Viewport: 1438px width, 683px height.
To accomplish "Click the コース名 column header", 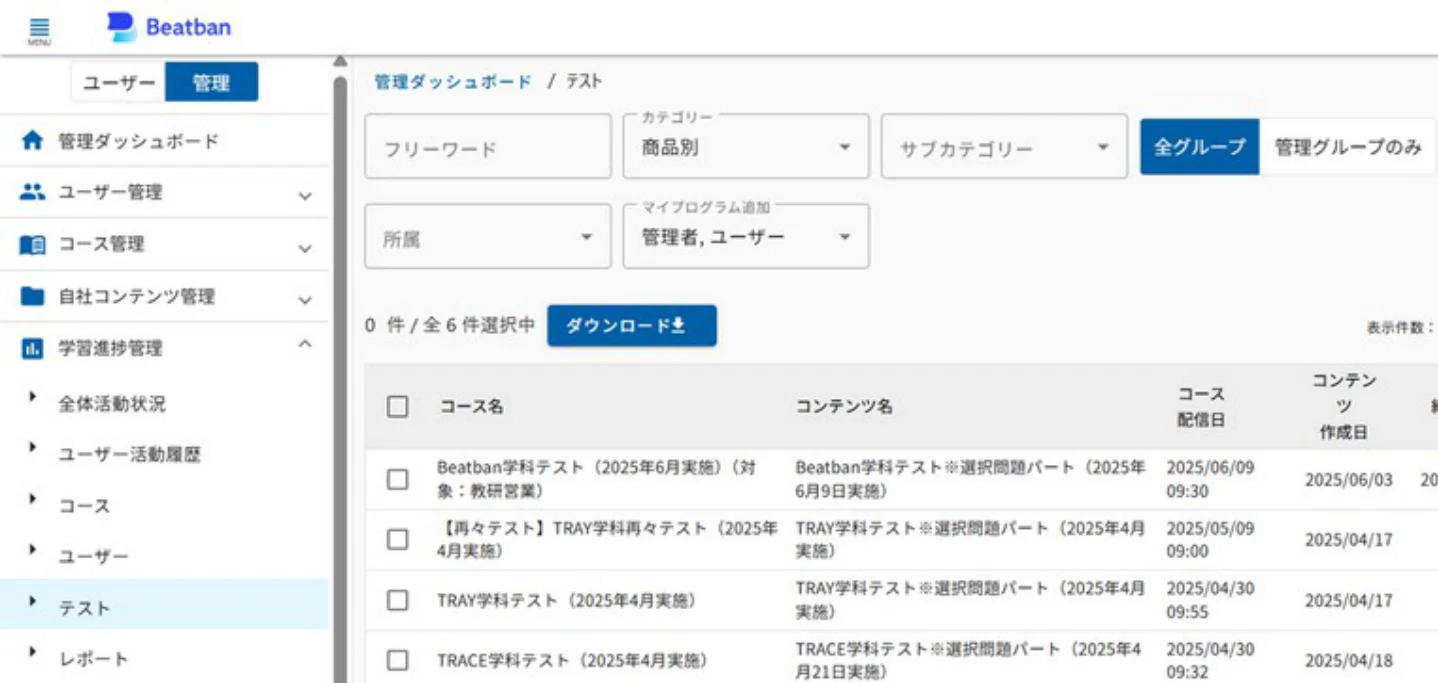I will pyautogui.click(x=470, y=407).
